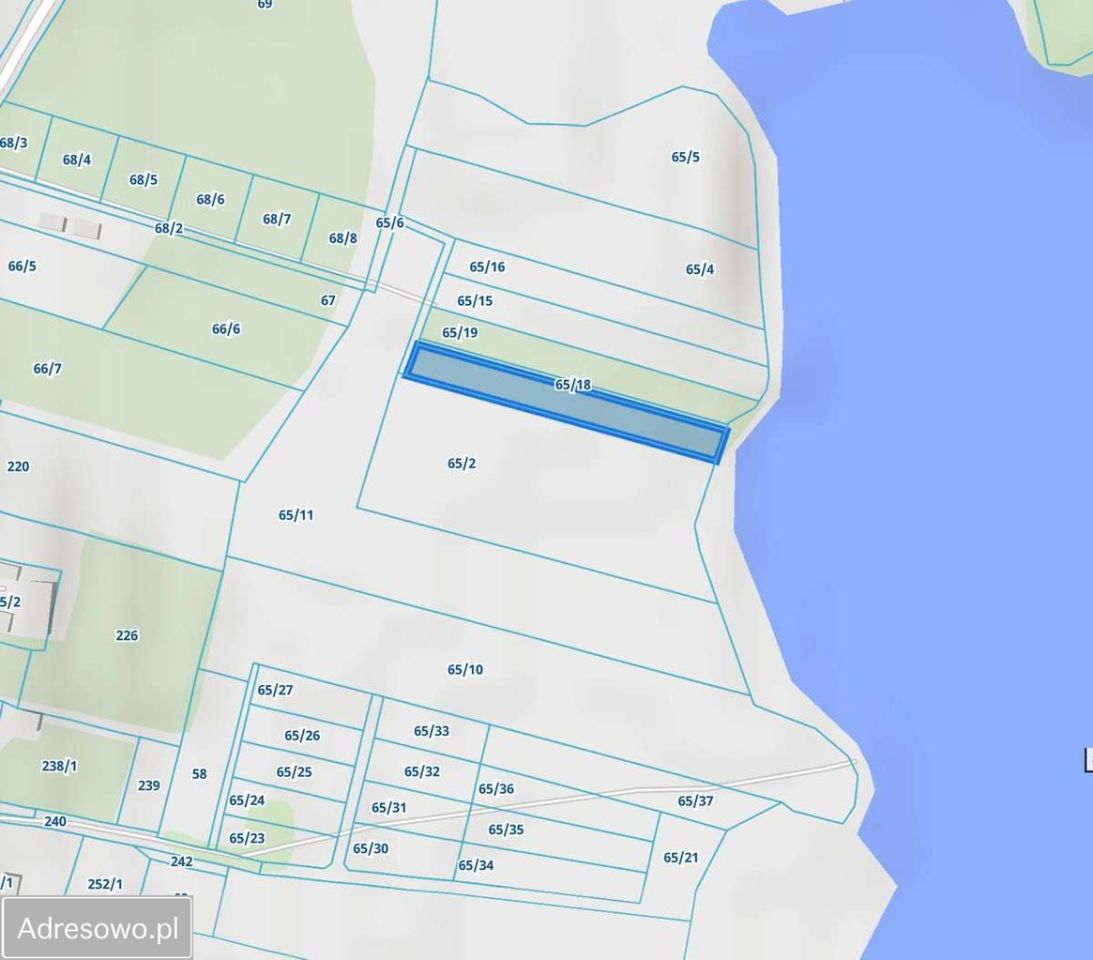Viewport: 1093px width, 960px height.
Task: Click parcel label 68/4
Action: 77,160
